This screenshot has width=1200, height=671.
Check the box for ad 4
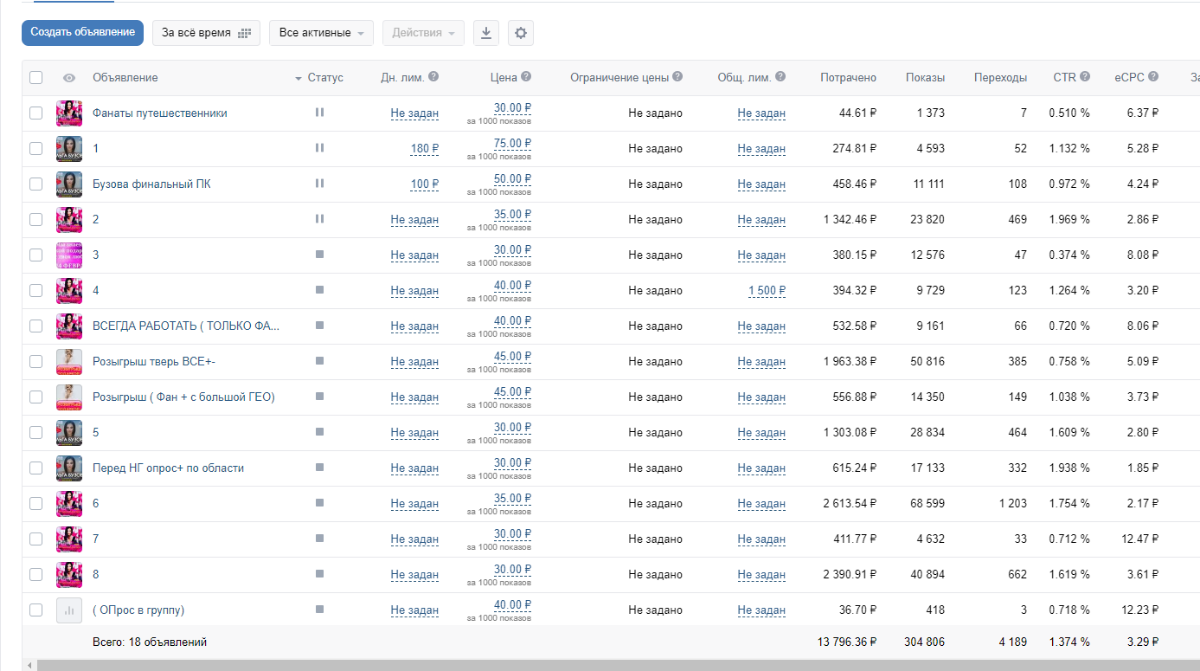click(x=36, y=290)
